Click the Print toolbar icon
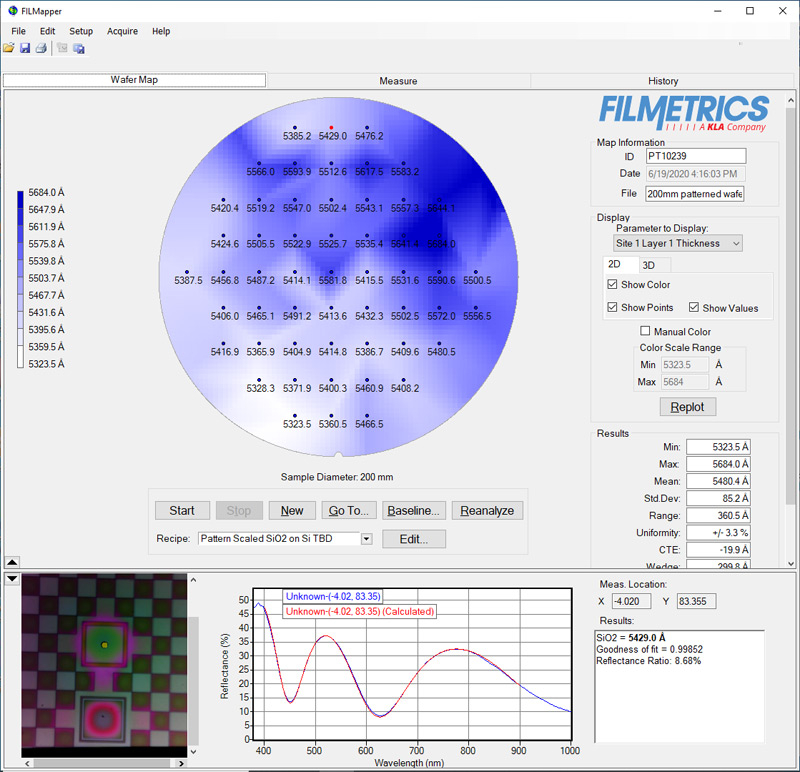This screenshot has width=800, height=772. click(41, 48)
